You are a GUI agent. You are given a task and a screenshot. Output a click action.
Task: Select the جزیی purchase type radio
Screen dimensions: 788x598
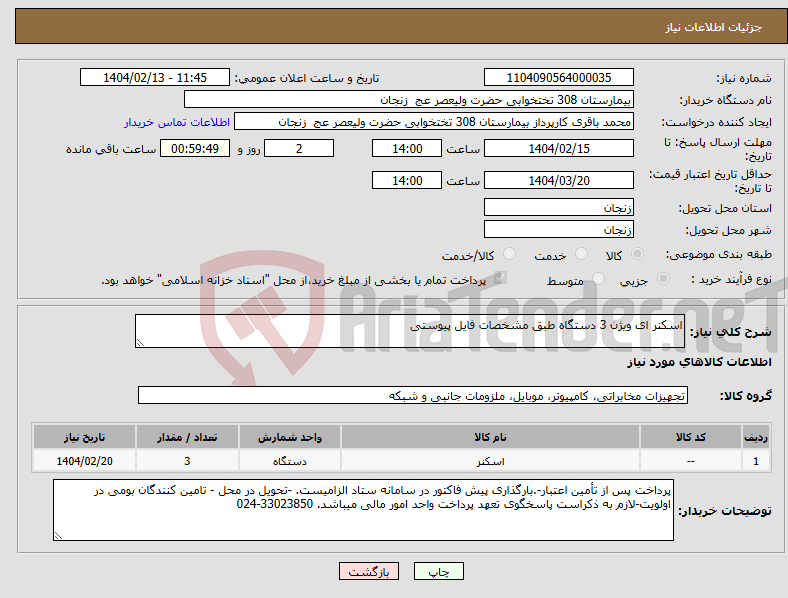pyautogui.click(x=663, y=278)
